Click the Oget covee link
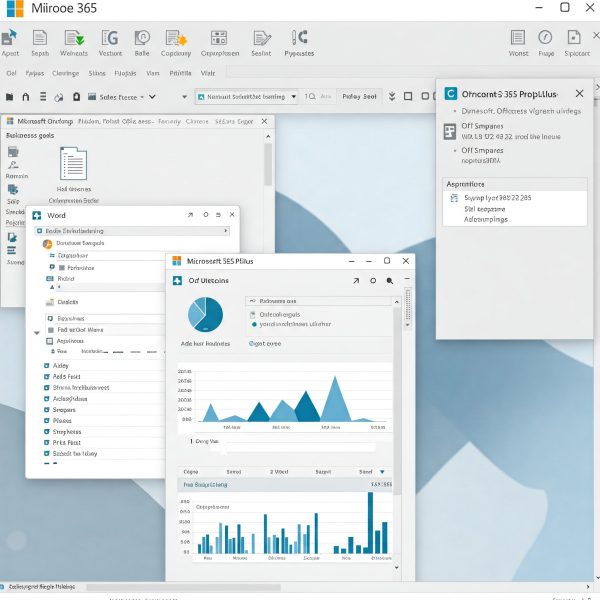Image resolution: width=600 pixels, height=600 pixels. click(x=265, y=343)
